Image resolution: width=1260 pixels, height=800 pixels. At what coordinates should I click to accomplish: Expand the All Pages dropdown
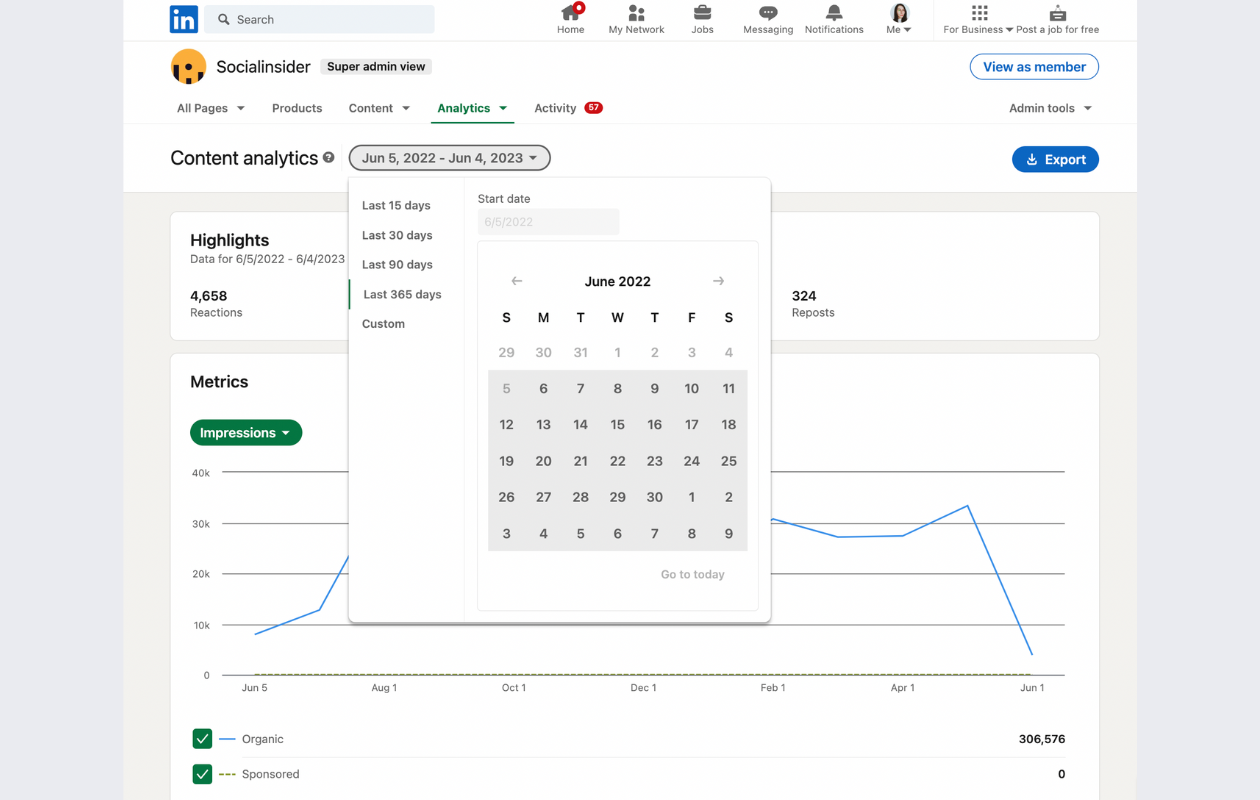210,108
